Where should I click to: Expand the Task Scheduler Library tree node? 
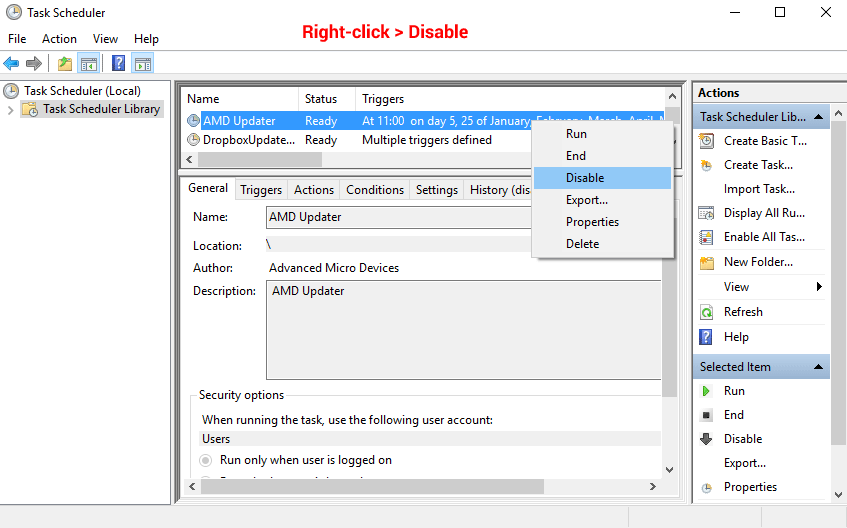pyautogui.click(x=10, y=110)
